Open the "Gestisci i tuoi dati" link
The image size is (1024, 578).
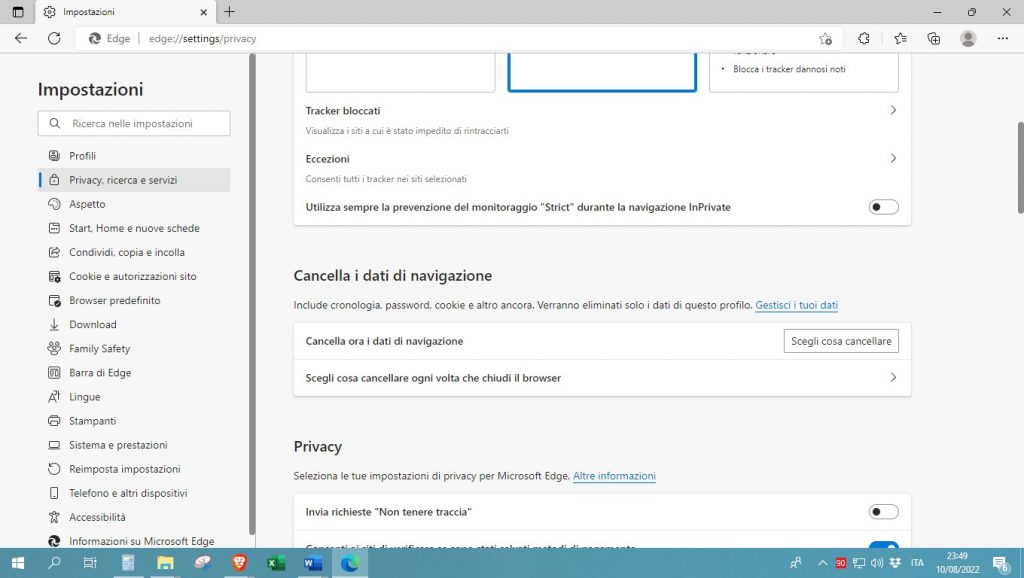click(x=796, y=304)
